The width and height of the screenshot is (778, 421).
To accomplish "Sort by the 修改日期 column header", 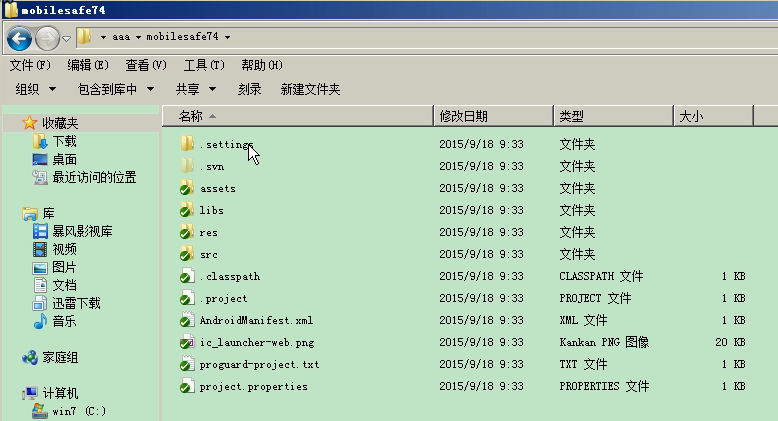I will point(493,116).
